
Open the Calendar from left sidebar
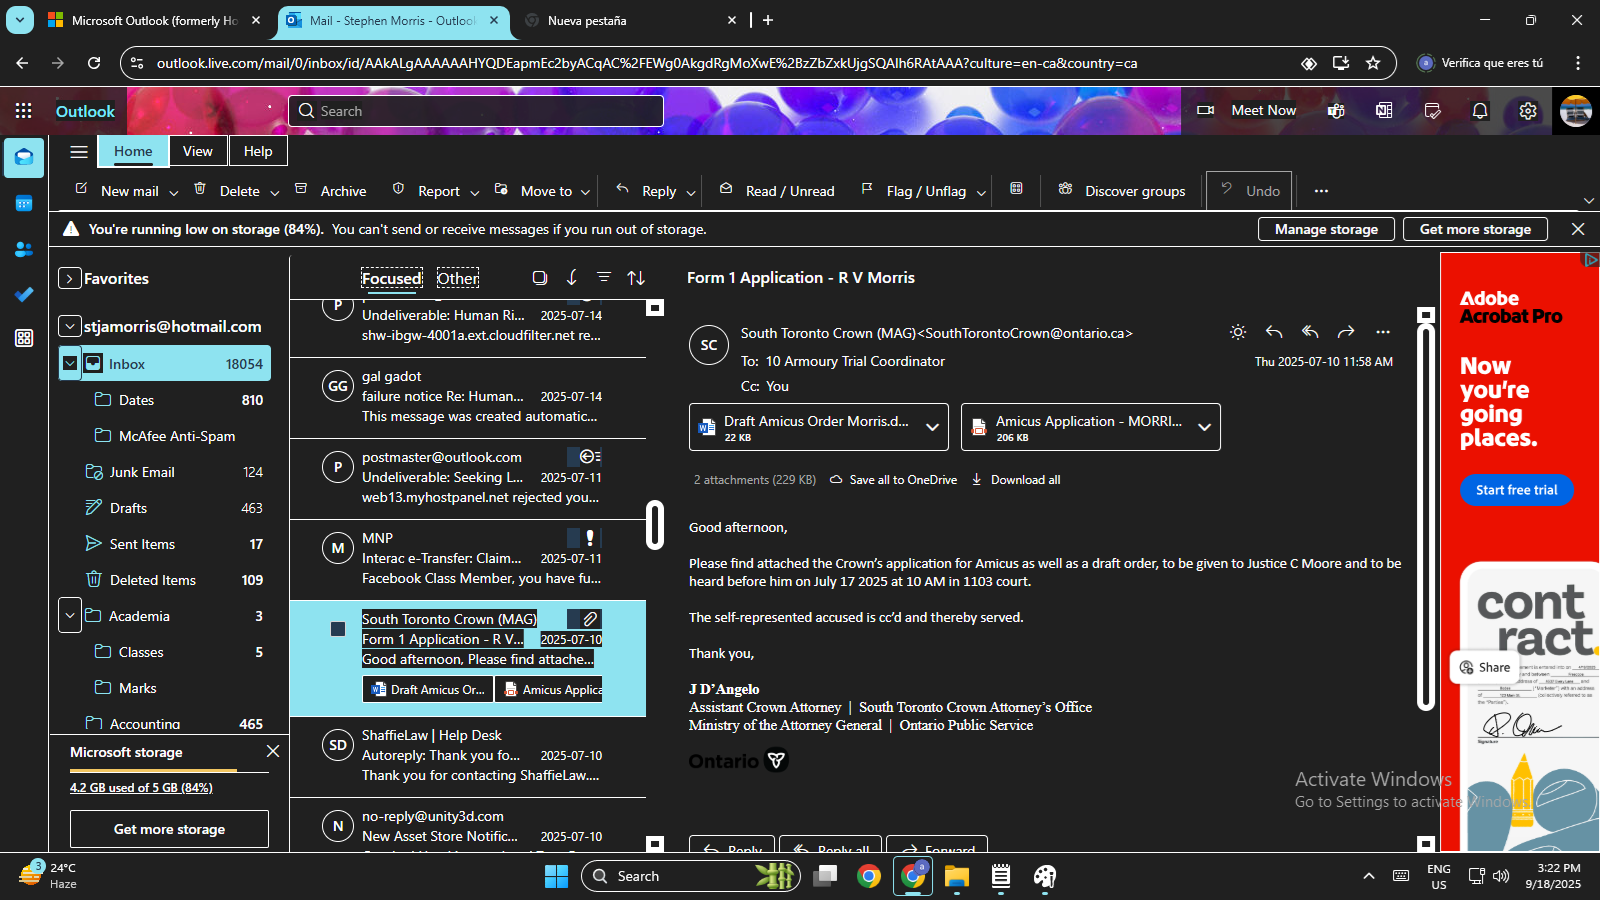(24, 204)
